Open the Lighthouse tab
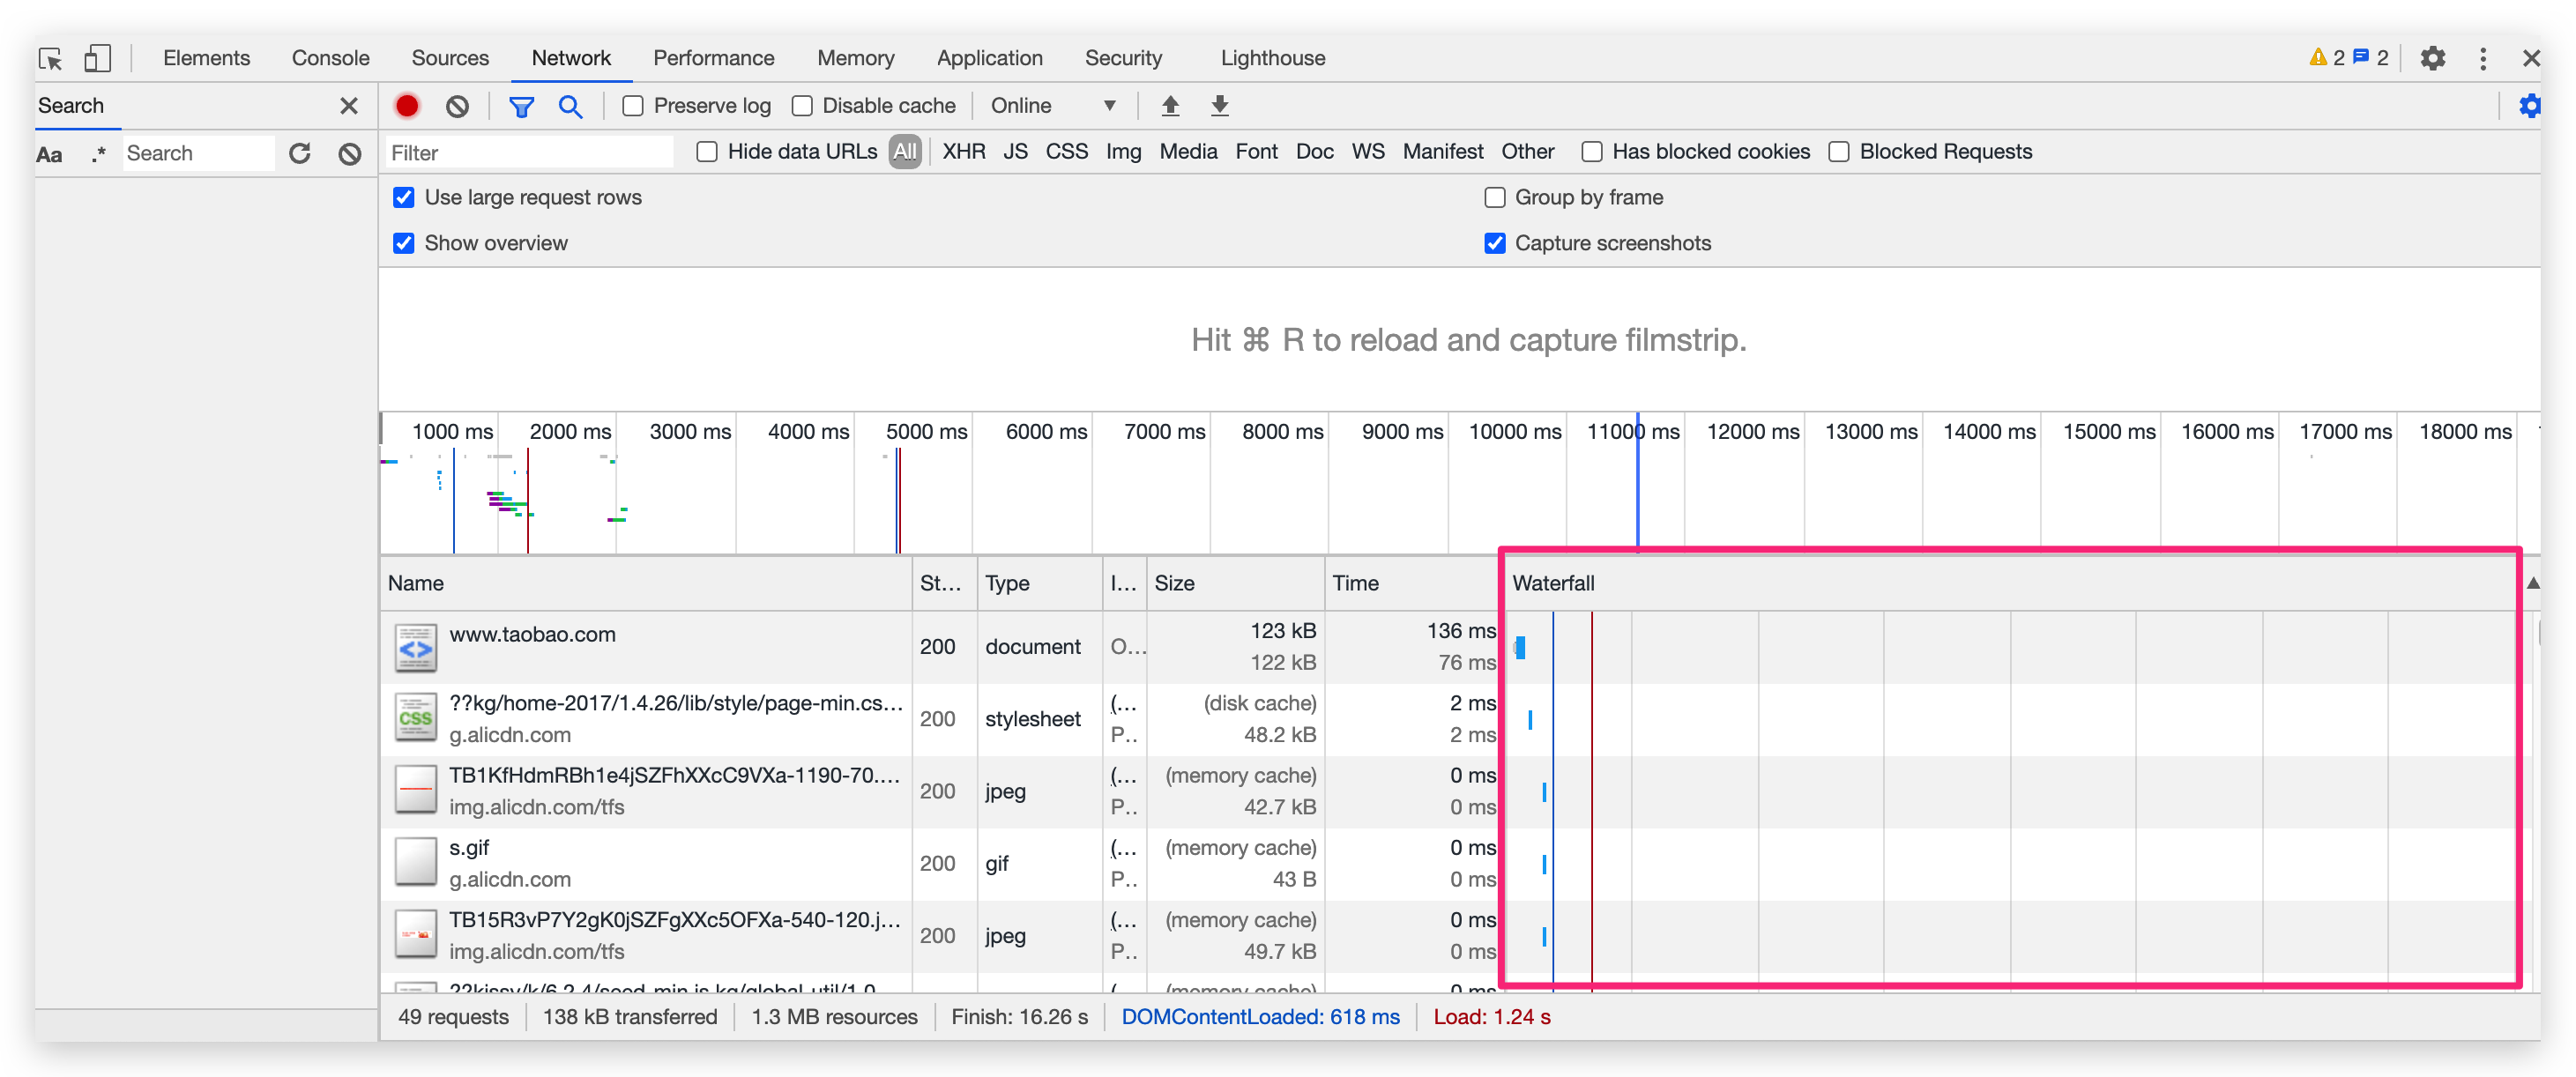This screenshot has width=2576, height=1077. point(1272,58)
